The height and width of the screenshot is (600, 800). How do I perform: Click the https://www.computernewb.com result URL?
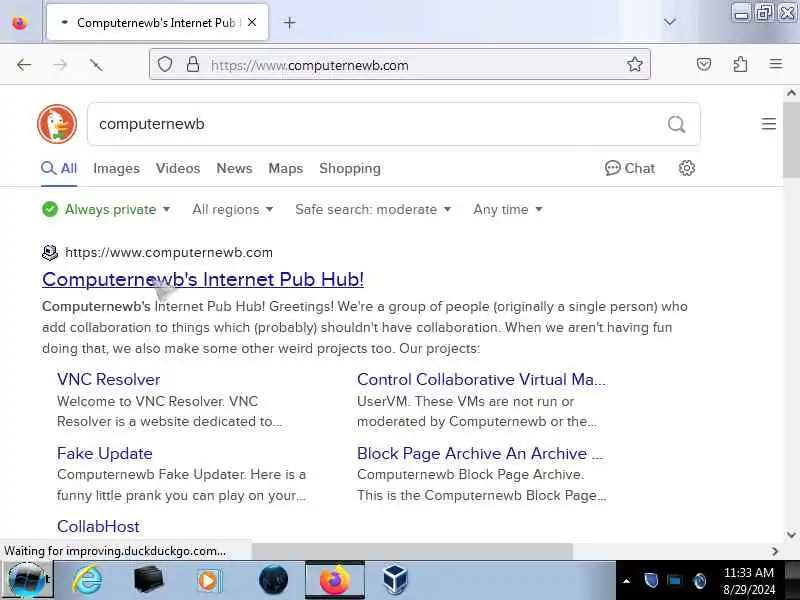pos(169,253)
